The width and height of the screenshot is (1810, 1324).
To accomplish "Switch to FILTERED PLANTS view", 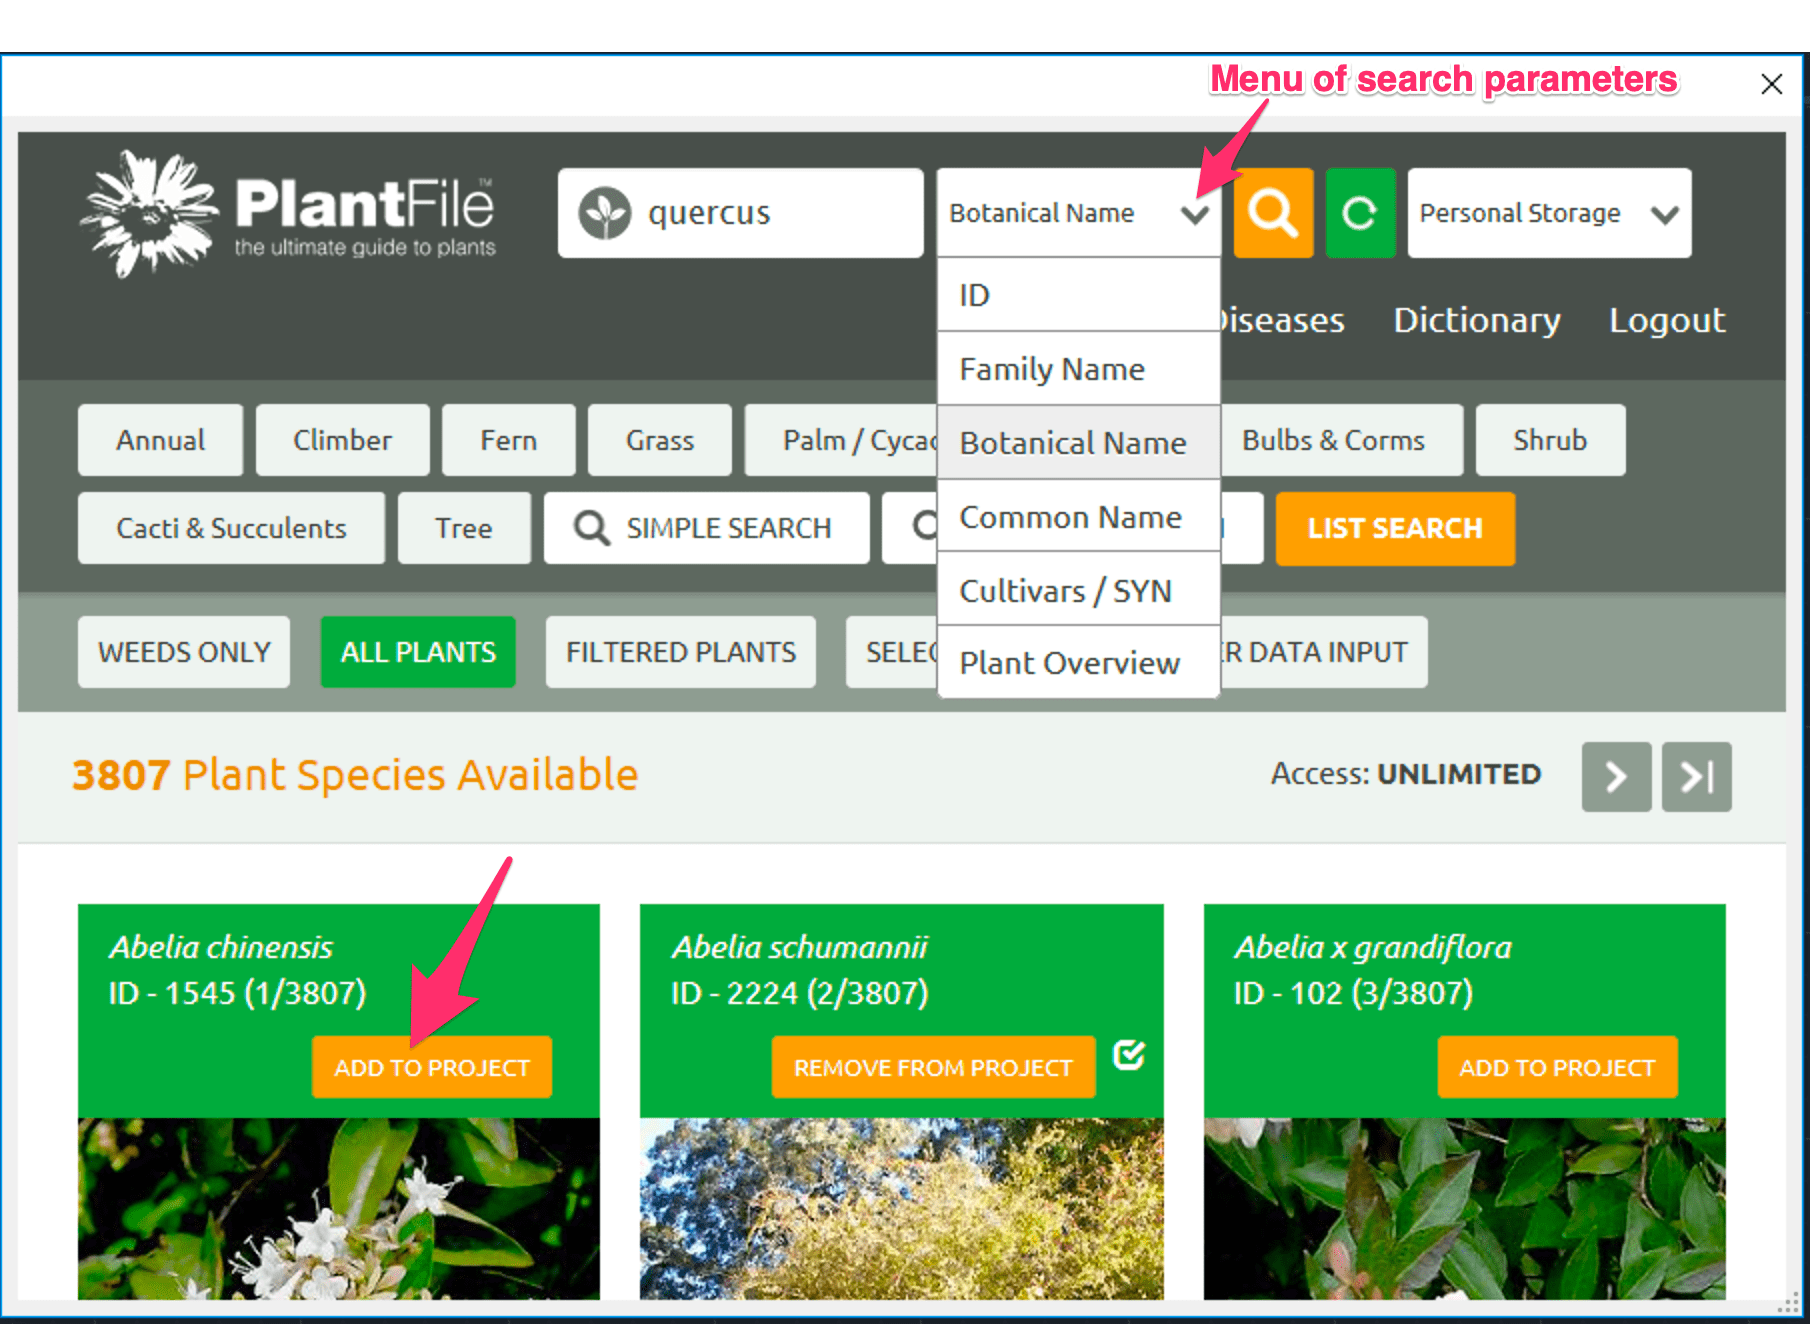I will (x=679, y=652).
